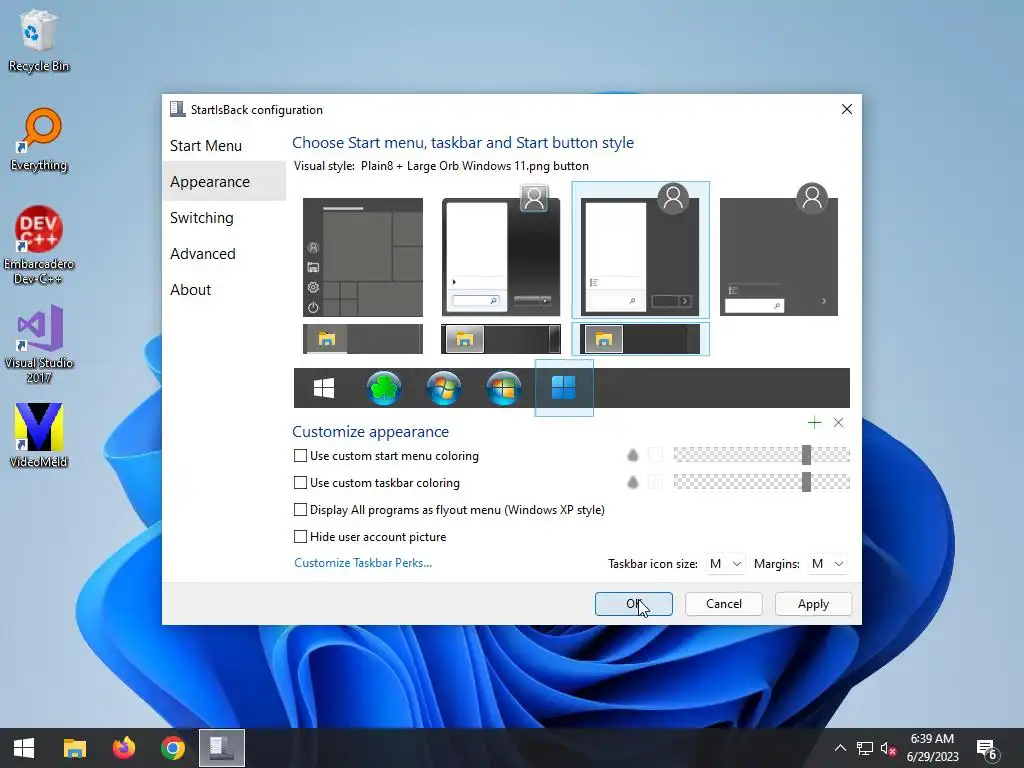This screenshot has height=768, width=1024.
Task: Show hidden tray icons chevron
Action: (x=840, y=748)
